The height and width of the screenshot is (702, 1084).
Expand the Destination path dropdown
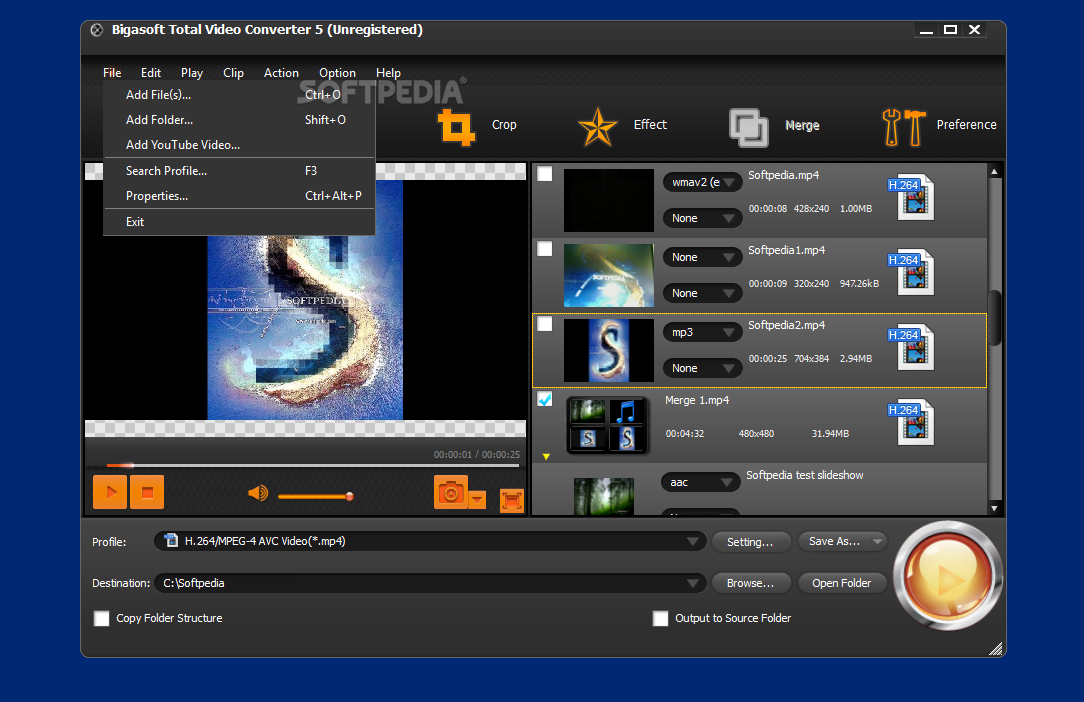click(x=692, y=584)
